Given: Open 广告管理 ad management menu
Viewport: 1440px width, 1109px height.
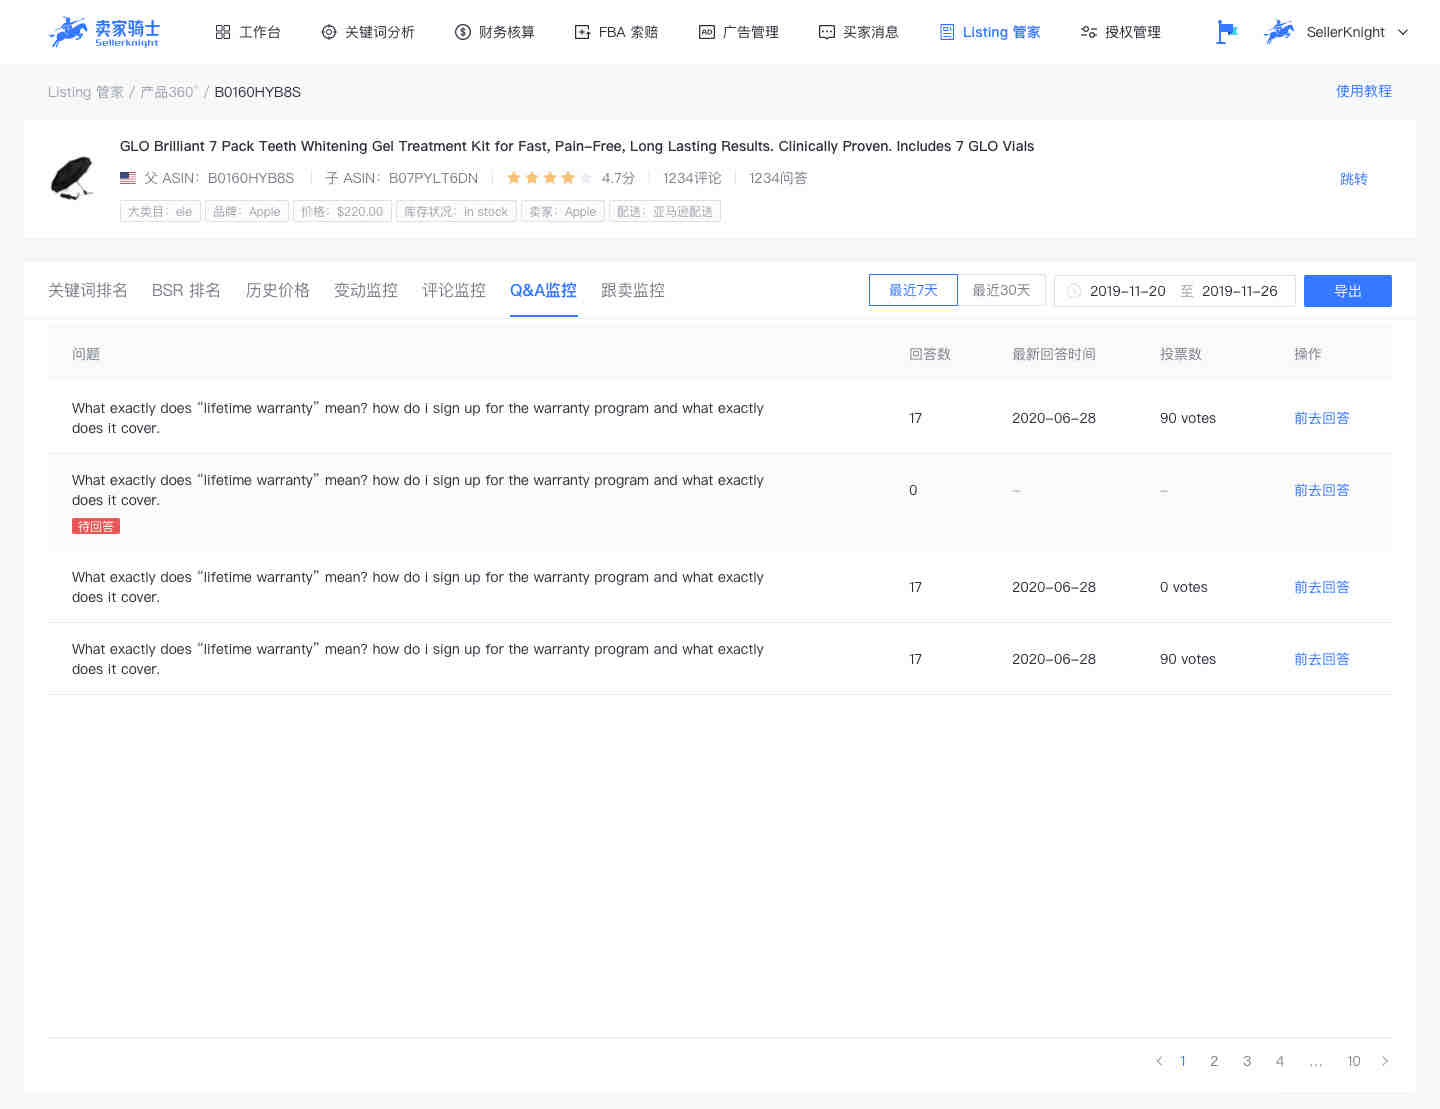Looking at the screenshot, I should point(739,32).
